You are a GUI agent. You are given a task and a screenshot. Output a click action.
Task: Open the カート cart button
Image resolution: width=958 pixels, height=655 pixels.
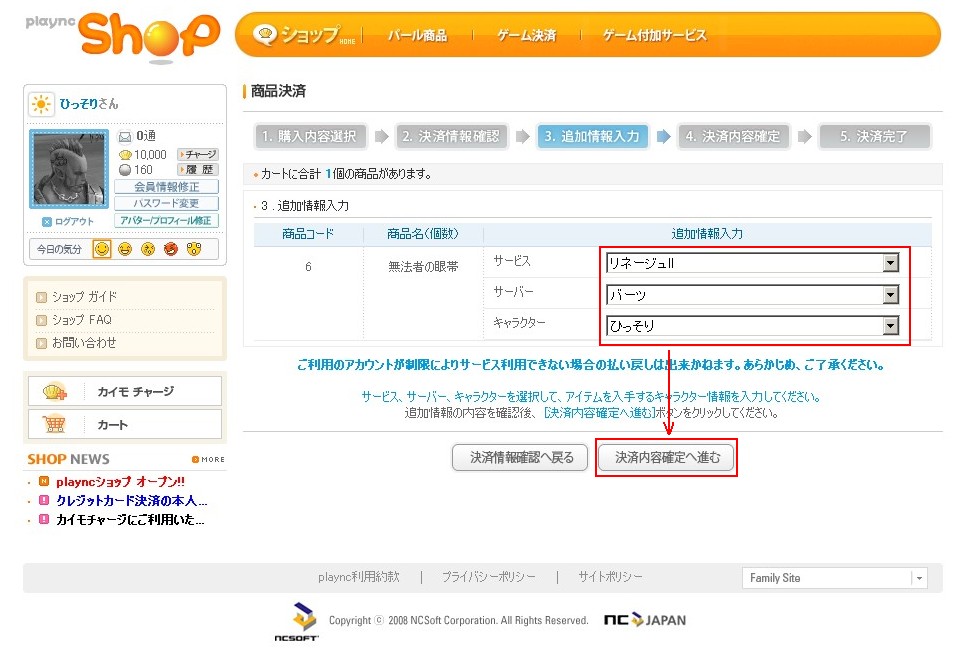[125, 424]
